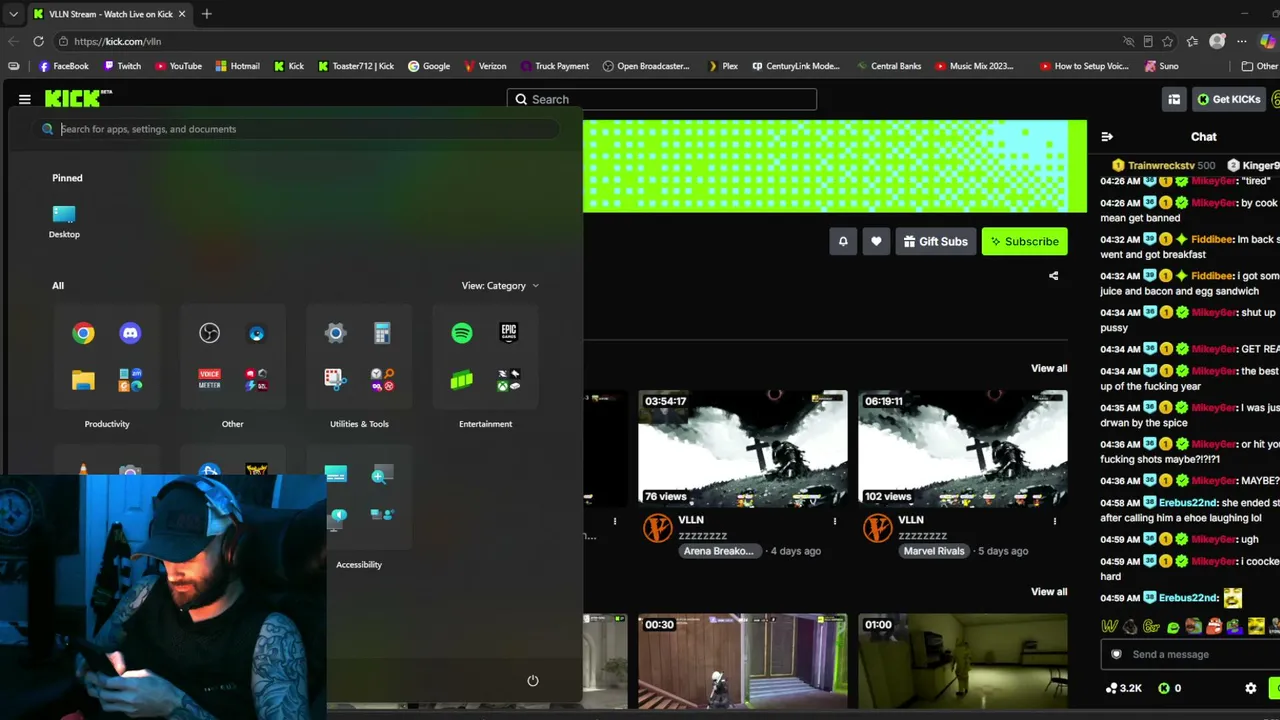Play the 00:30 clip thumbnail
1280x720 pixels.
[743, 661]
